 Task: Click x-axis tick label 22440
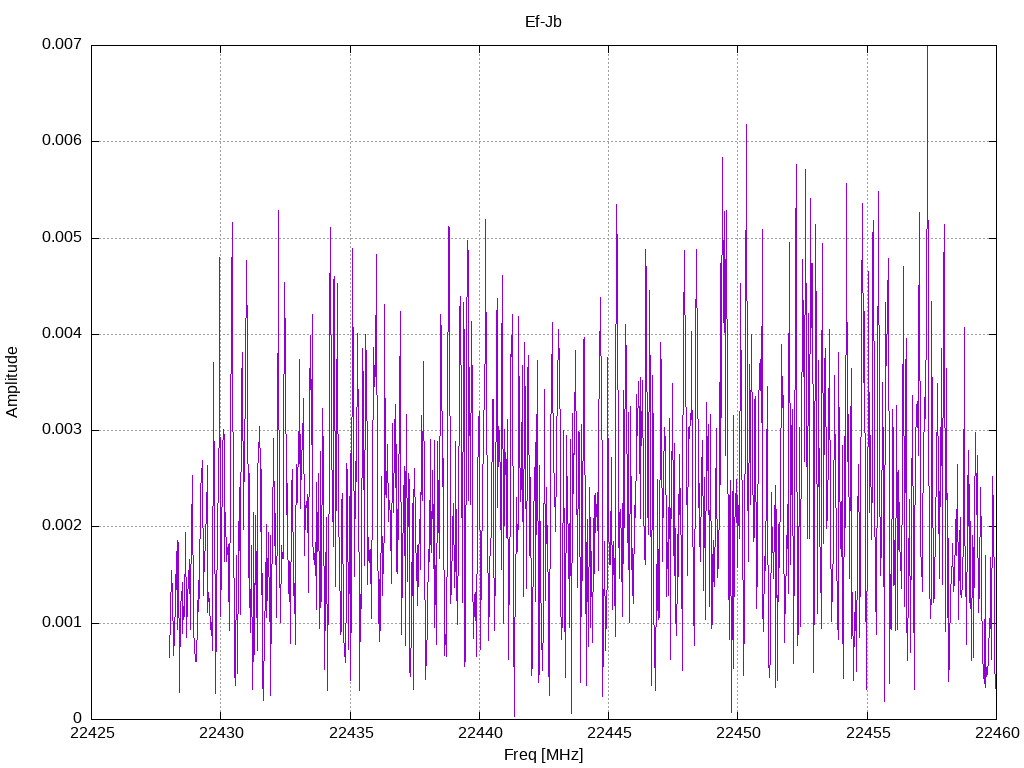tap(480, 733)
